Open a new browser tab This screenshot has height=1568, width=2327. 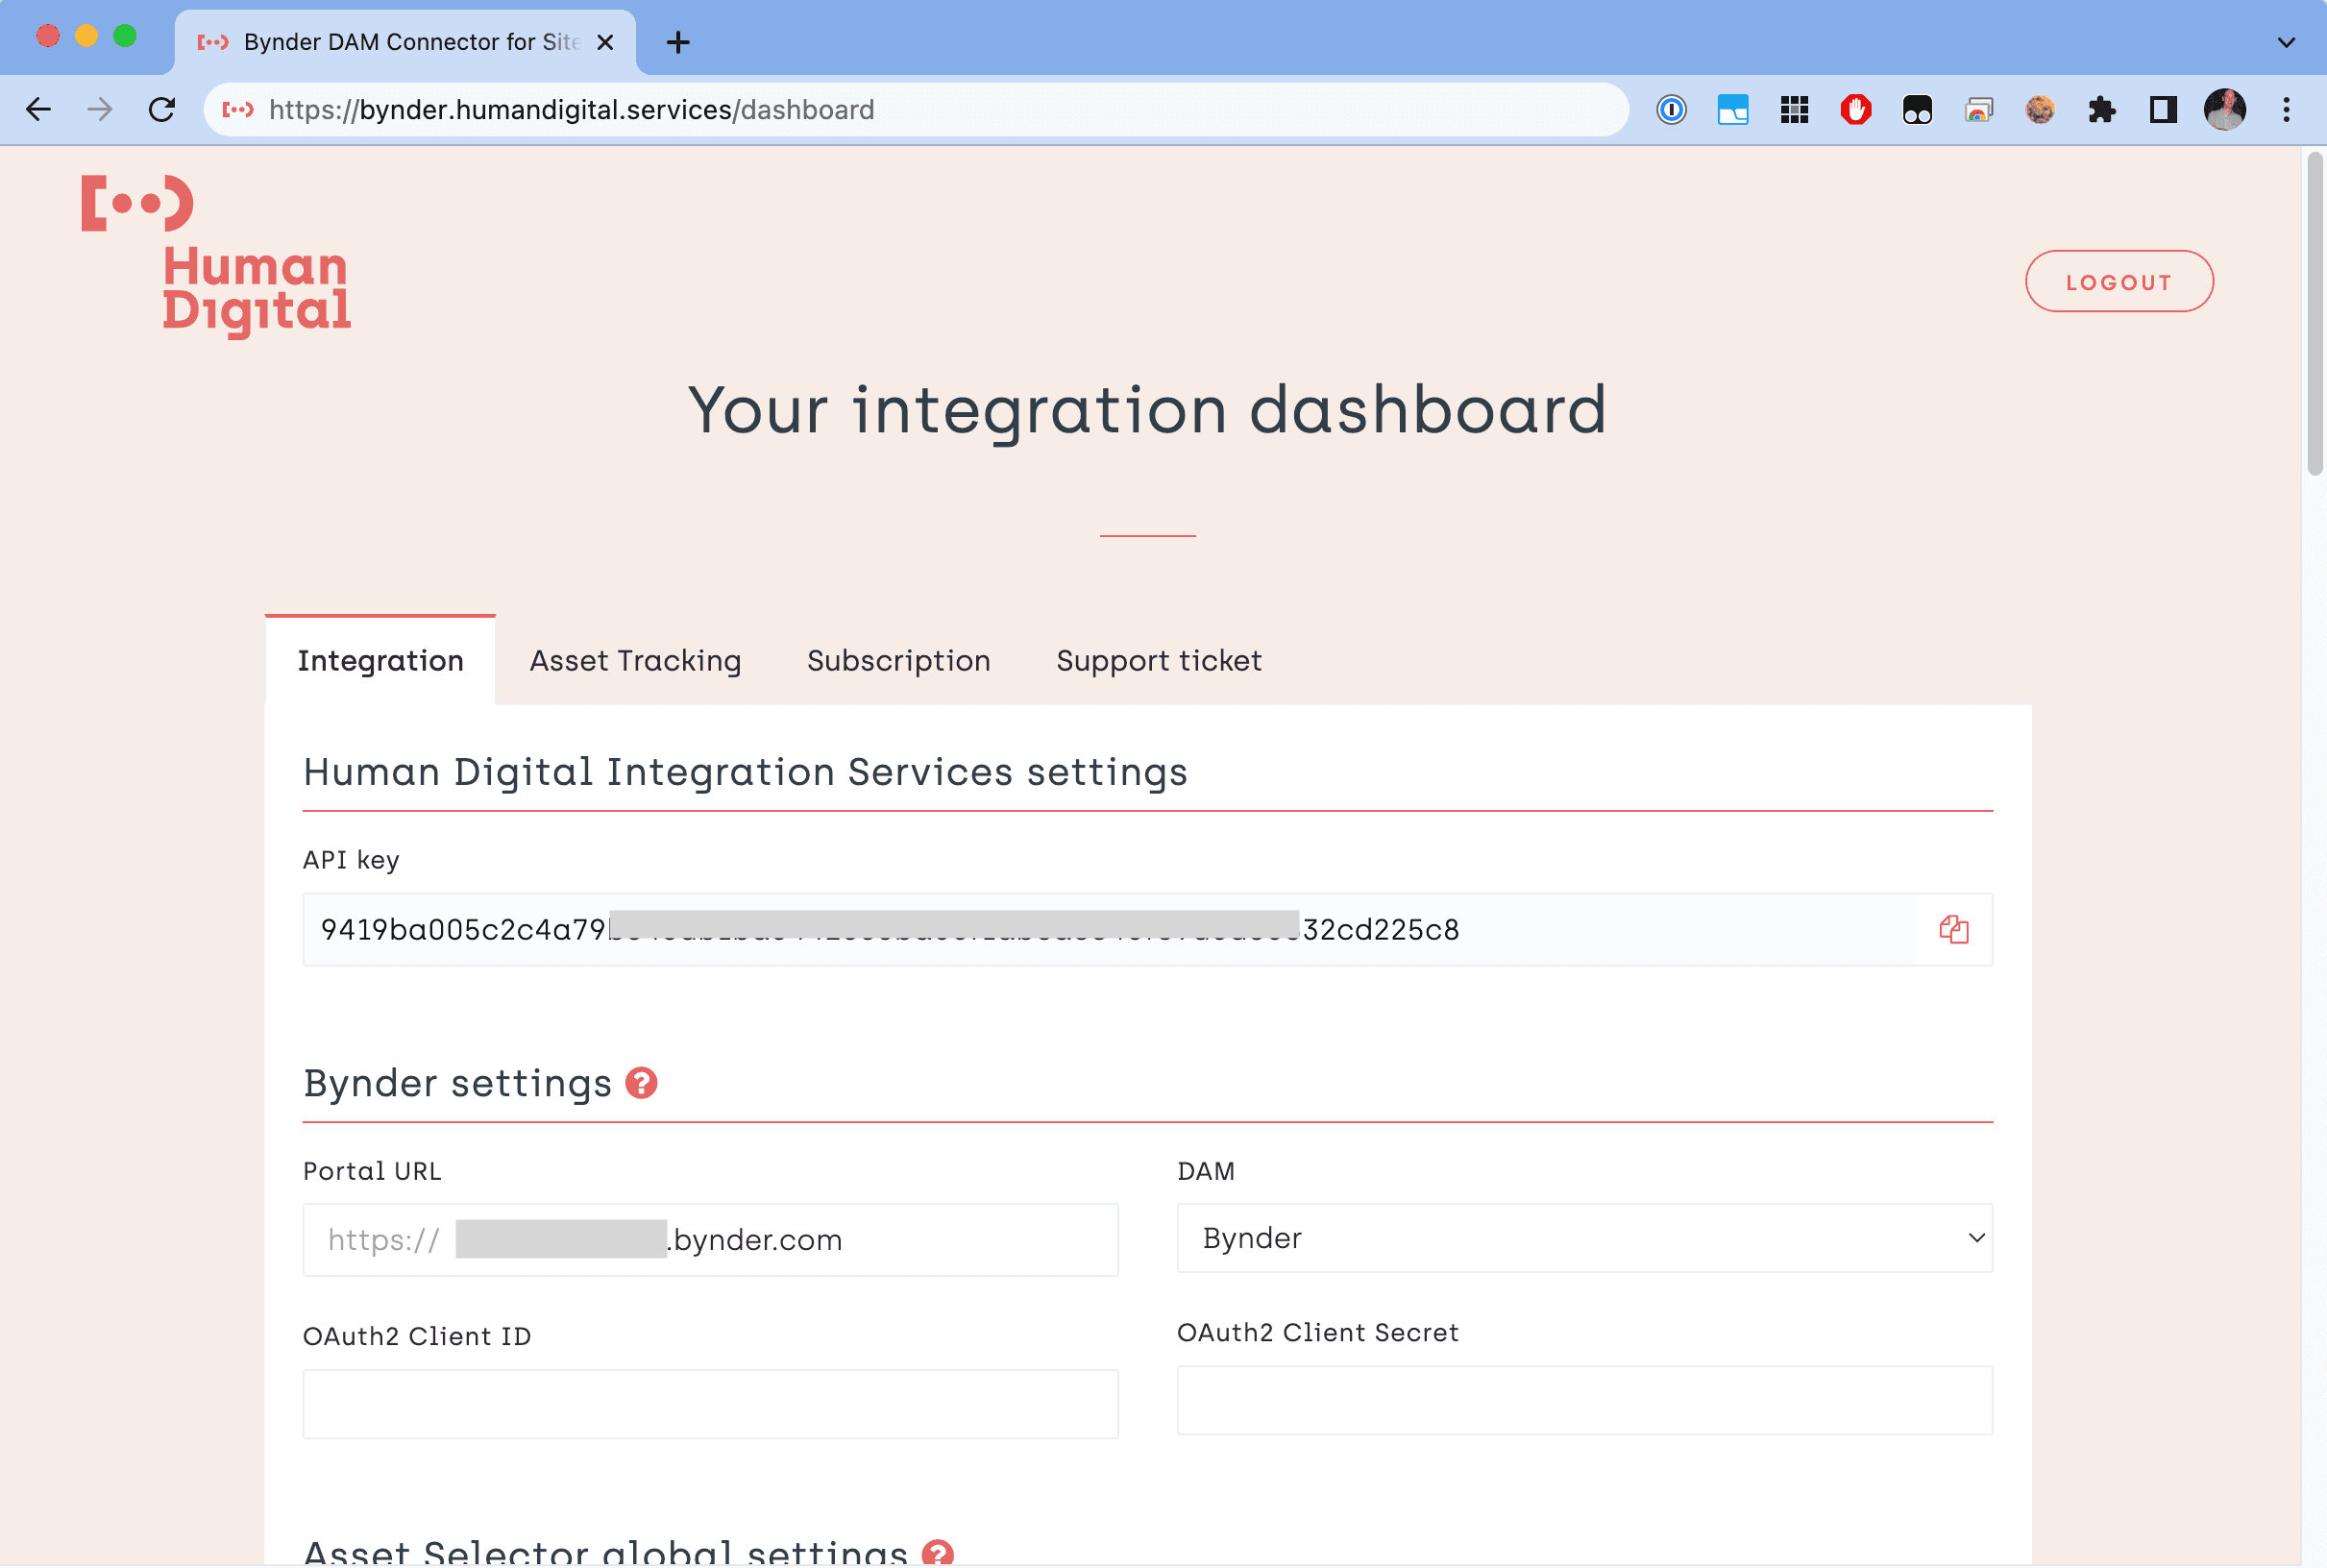[x=678, y=42]
